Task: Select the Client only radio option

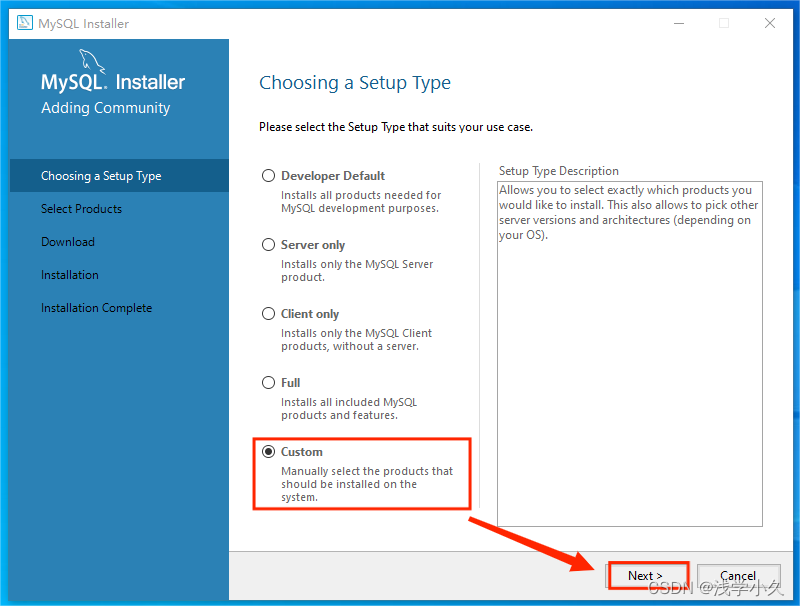Action: coord(268,314)
